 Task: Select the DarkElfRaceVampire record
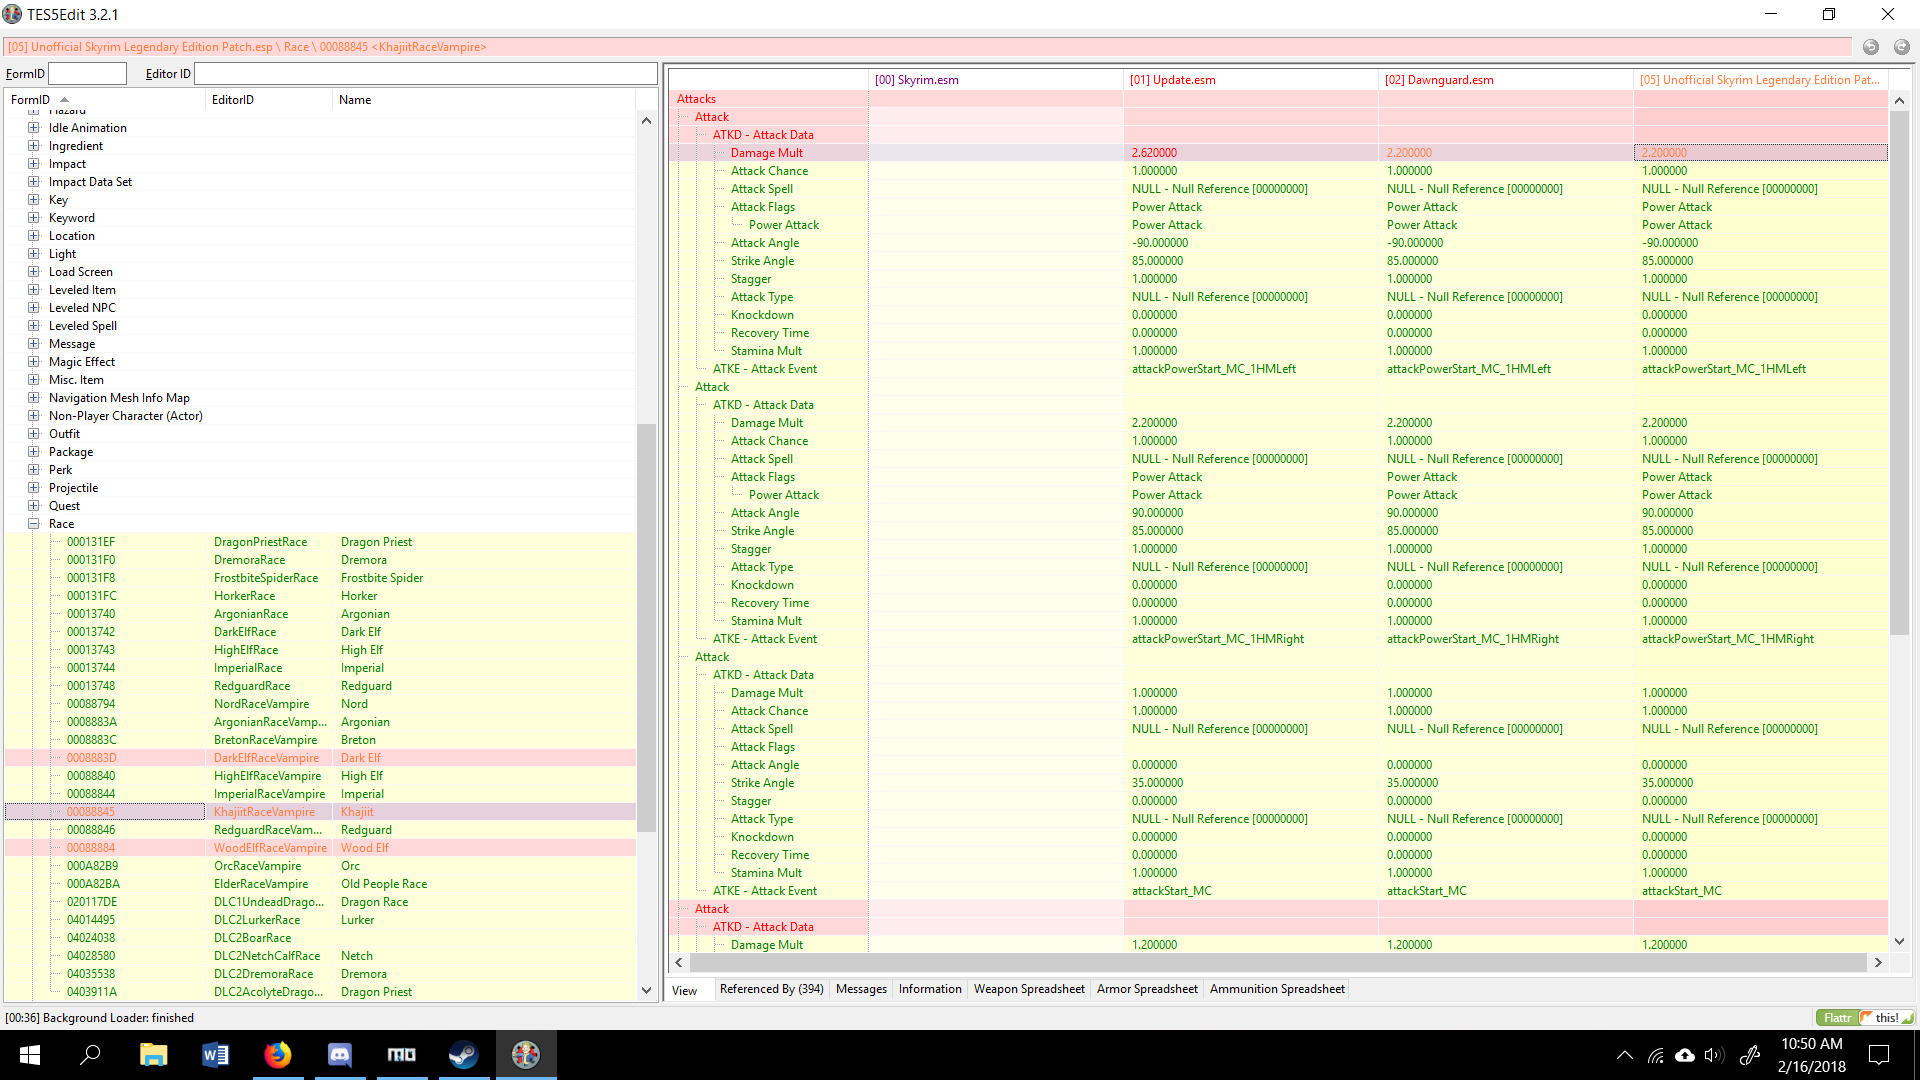[x=320, y=758]
